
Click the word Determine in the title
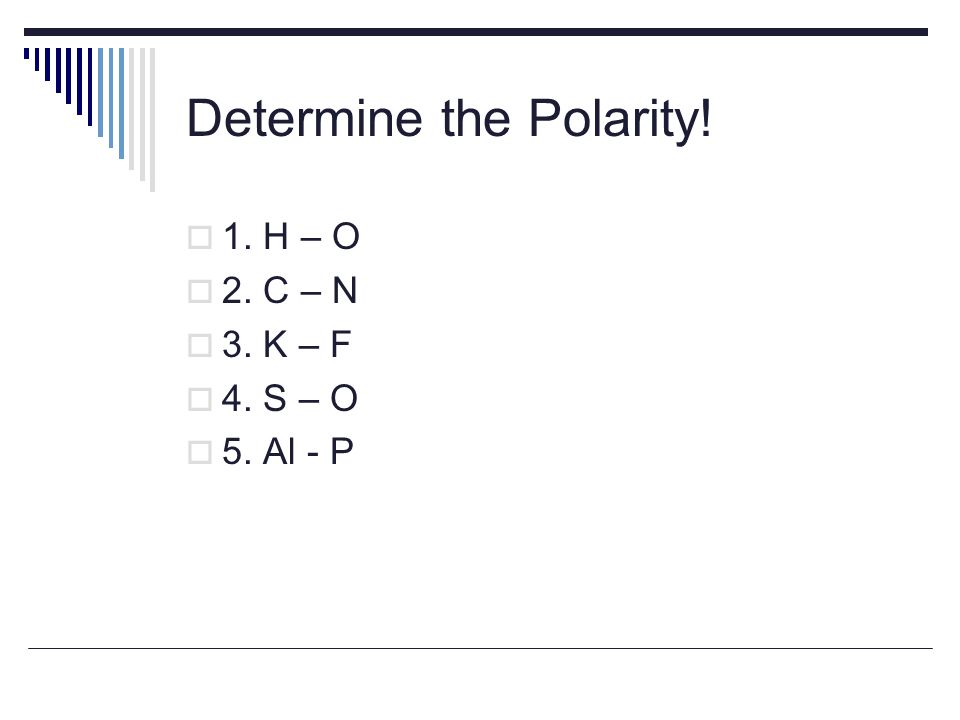pos(304,118)
